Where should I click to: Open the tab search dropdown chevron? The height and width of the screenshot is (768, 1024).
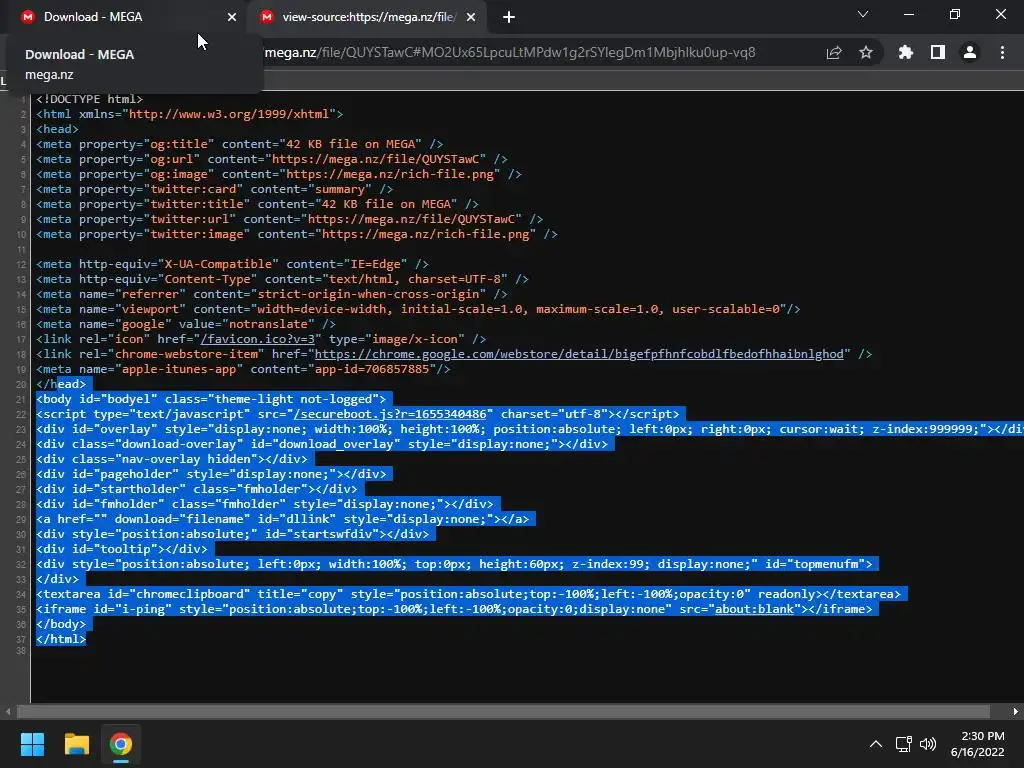863,14
